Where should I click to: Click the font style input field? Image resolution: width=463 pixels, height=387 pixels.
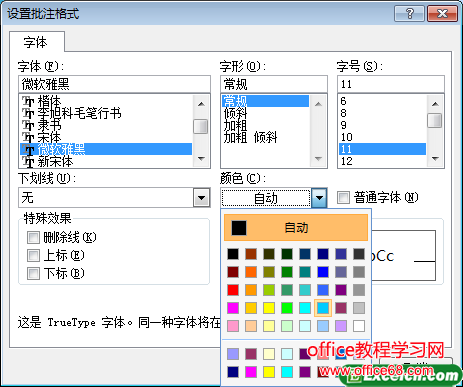click(274, 84)
